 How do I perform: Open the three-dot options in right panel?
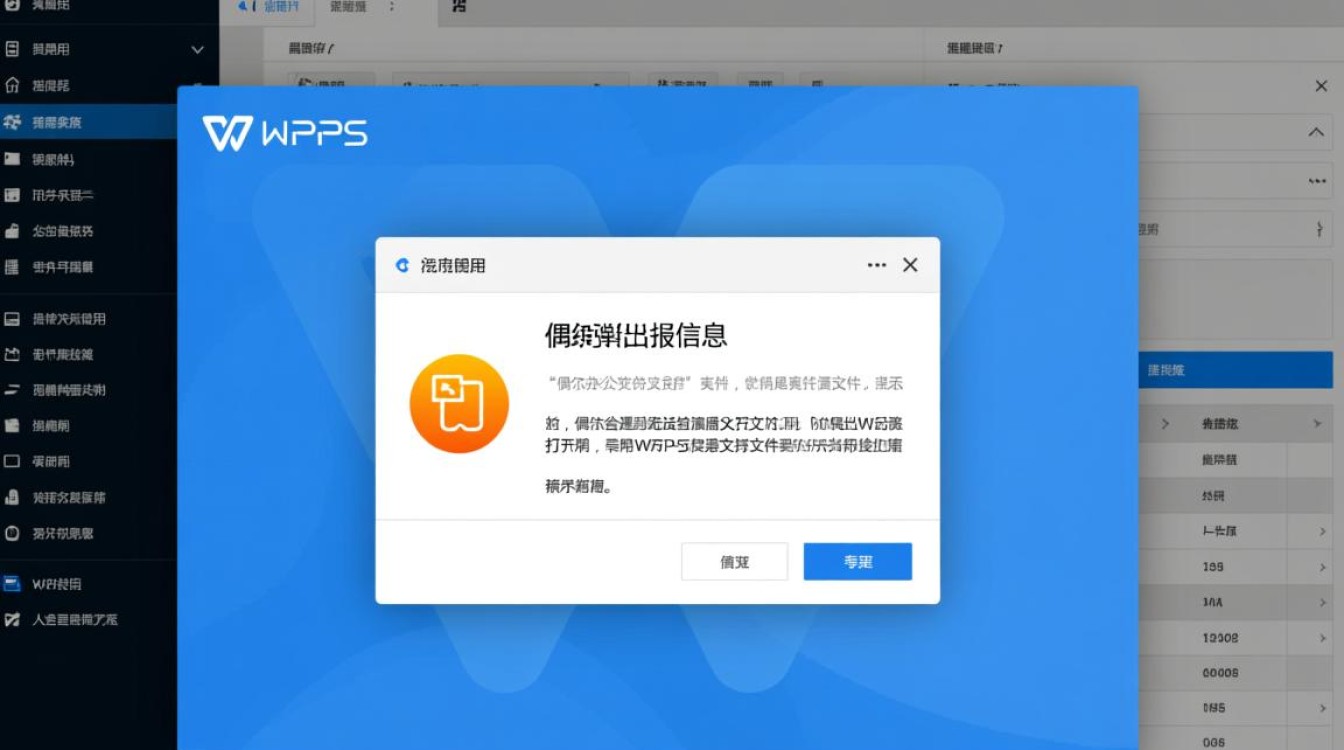click(1317, 182)
